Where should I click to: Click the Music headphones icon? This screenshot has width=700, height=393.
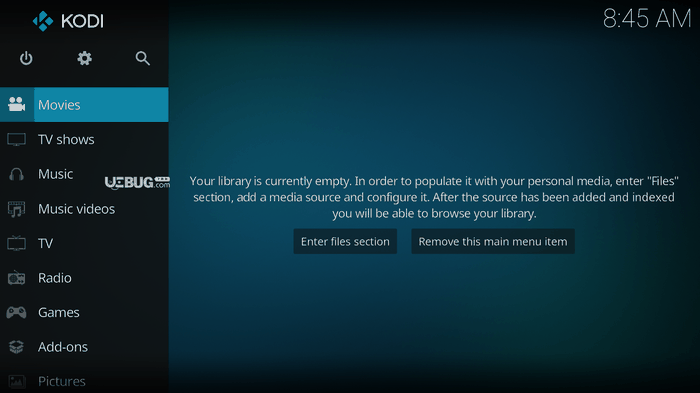pos(17,174)
